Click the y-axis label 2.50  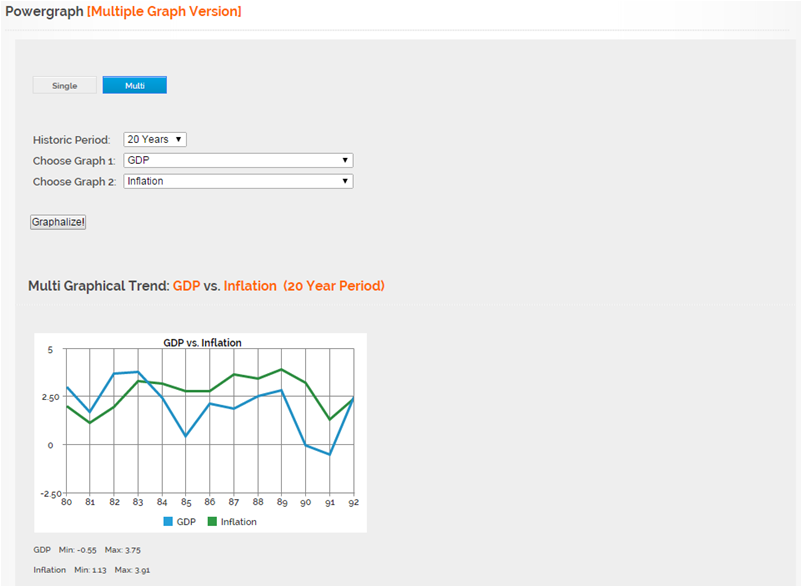pyautogui.click(x=50, y=397)
